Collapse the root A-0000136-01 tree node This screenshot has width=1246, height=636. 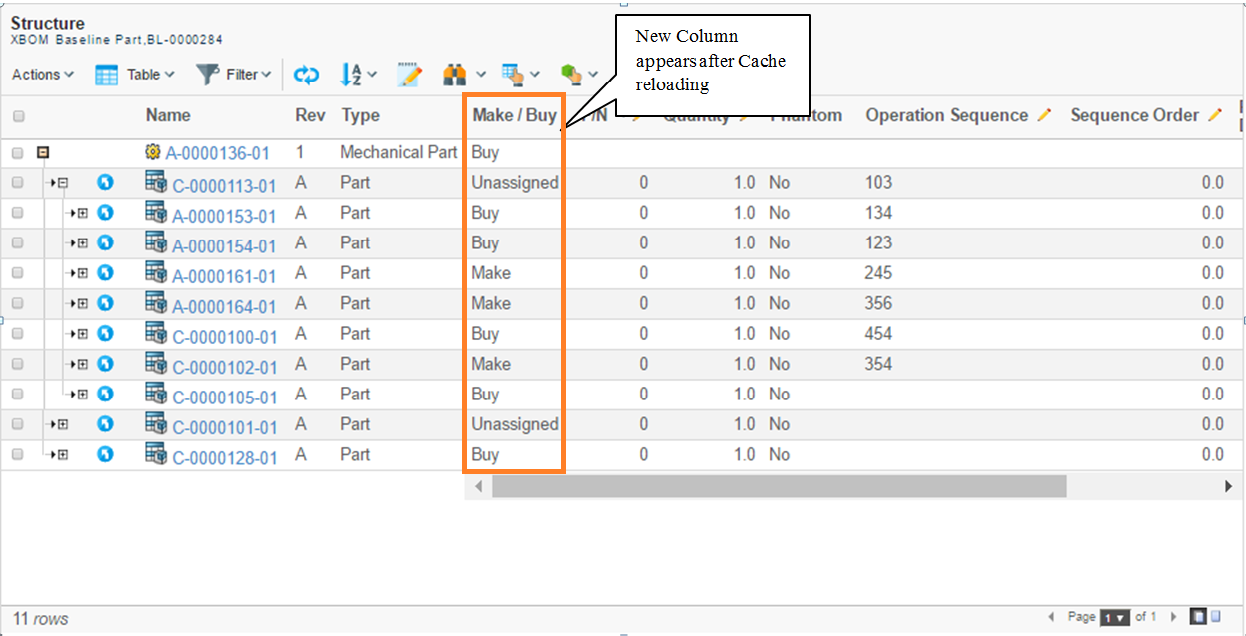pyautogui.click(x=43, y=153)
